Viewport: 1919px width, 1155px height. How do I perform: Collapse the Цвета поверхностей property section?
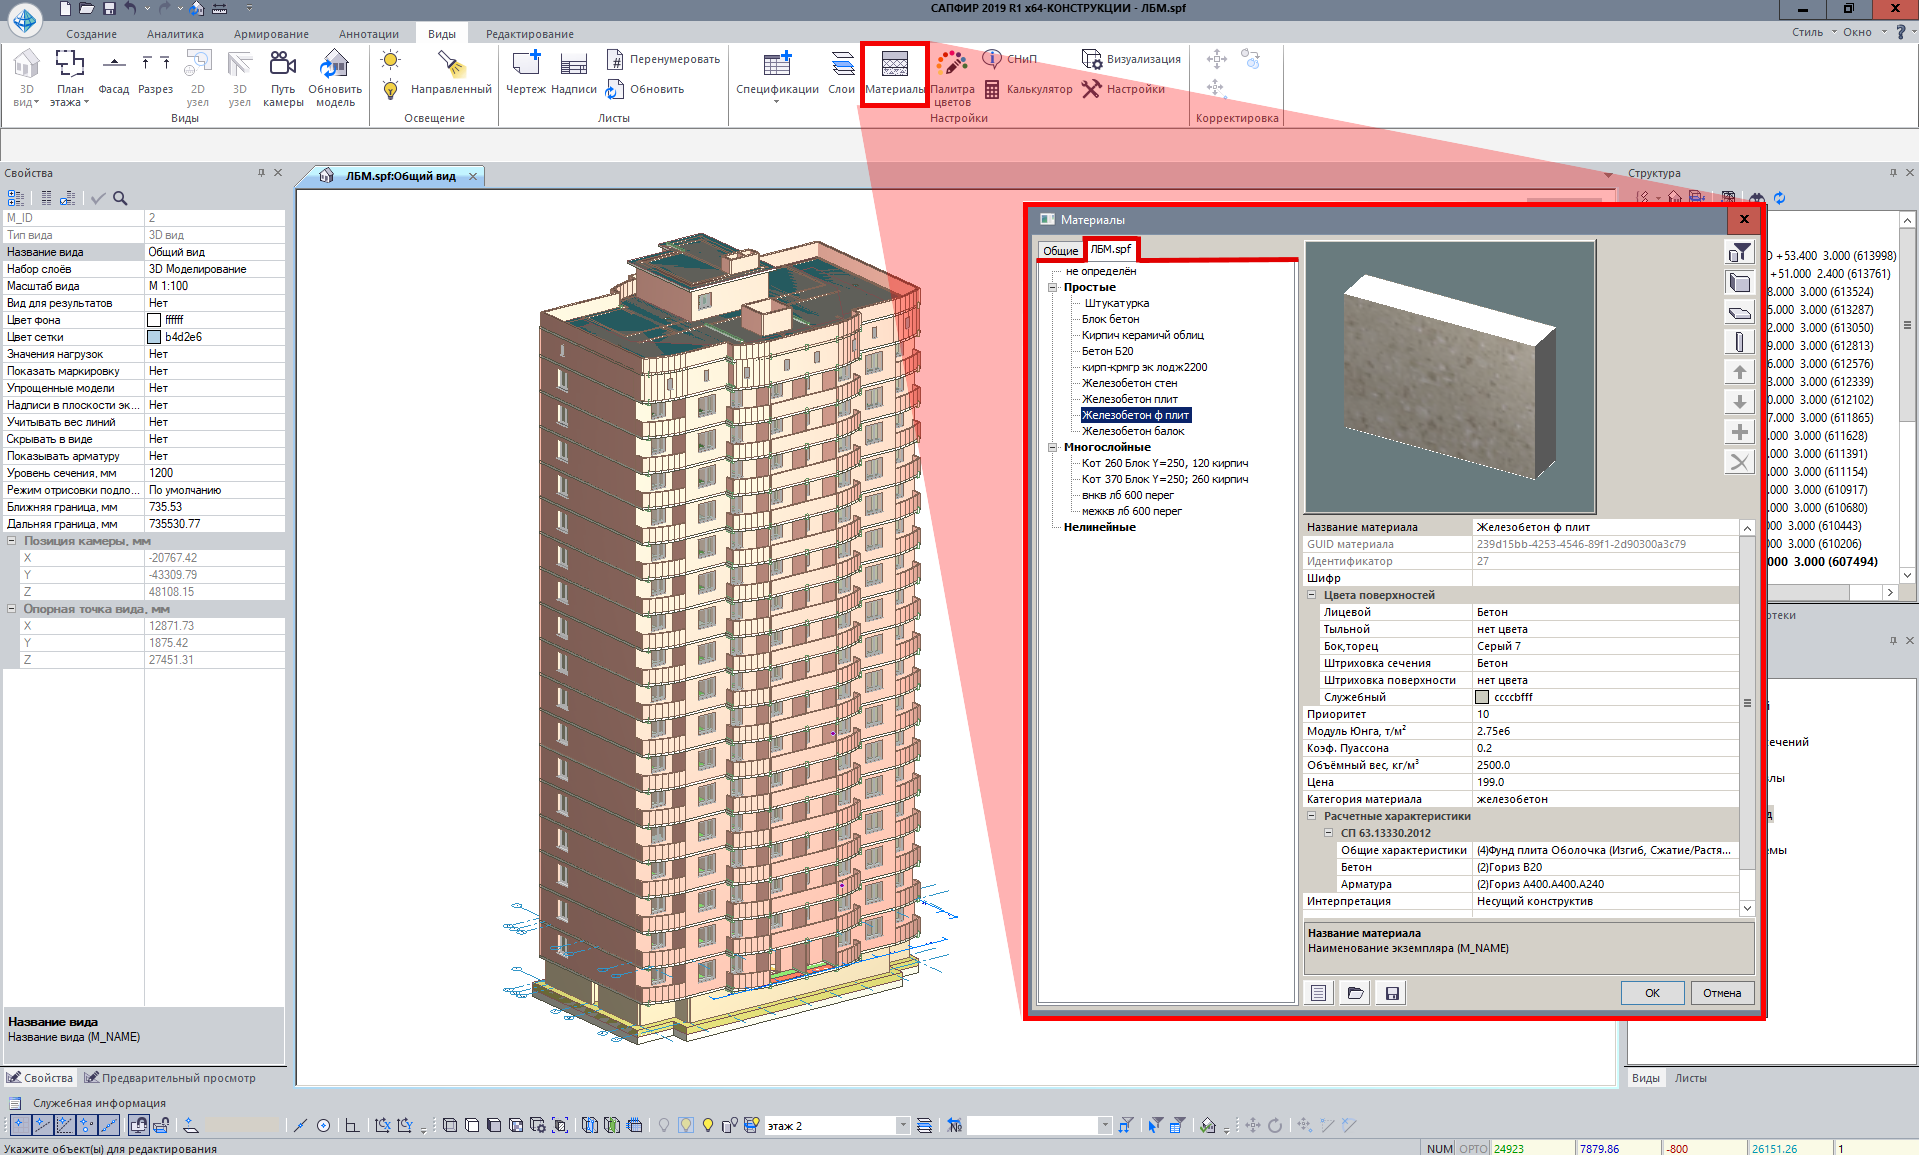(1312, 595)
